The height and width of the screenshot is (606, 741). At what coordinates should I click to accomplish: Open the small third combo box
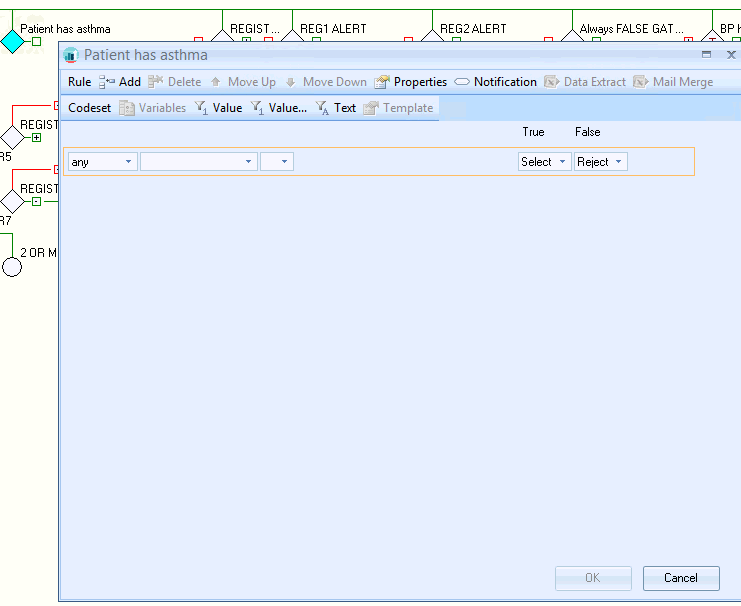pos(277,162)
